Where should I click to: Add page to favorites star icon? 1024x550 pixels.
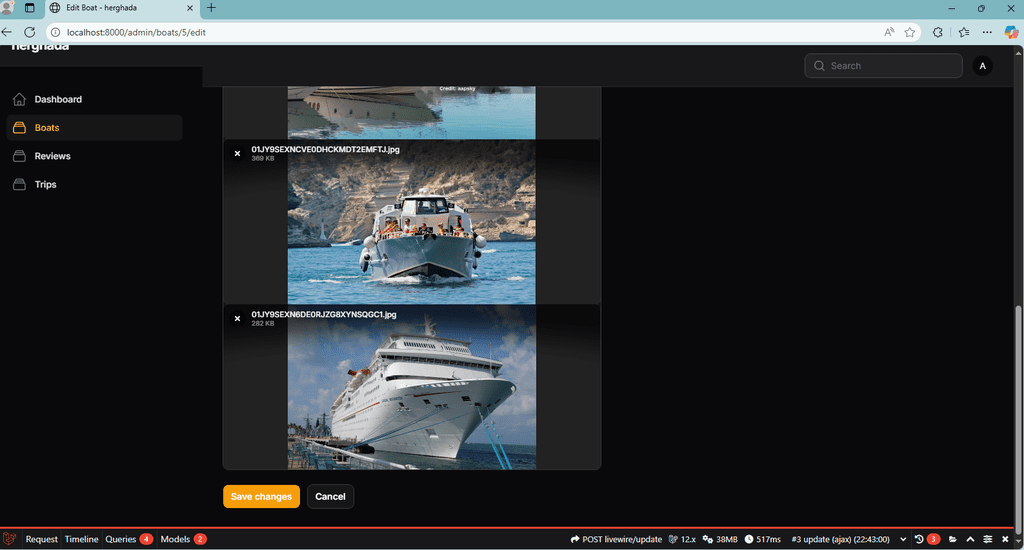tap(910, 32)
